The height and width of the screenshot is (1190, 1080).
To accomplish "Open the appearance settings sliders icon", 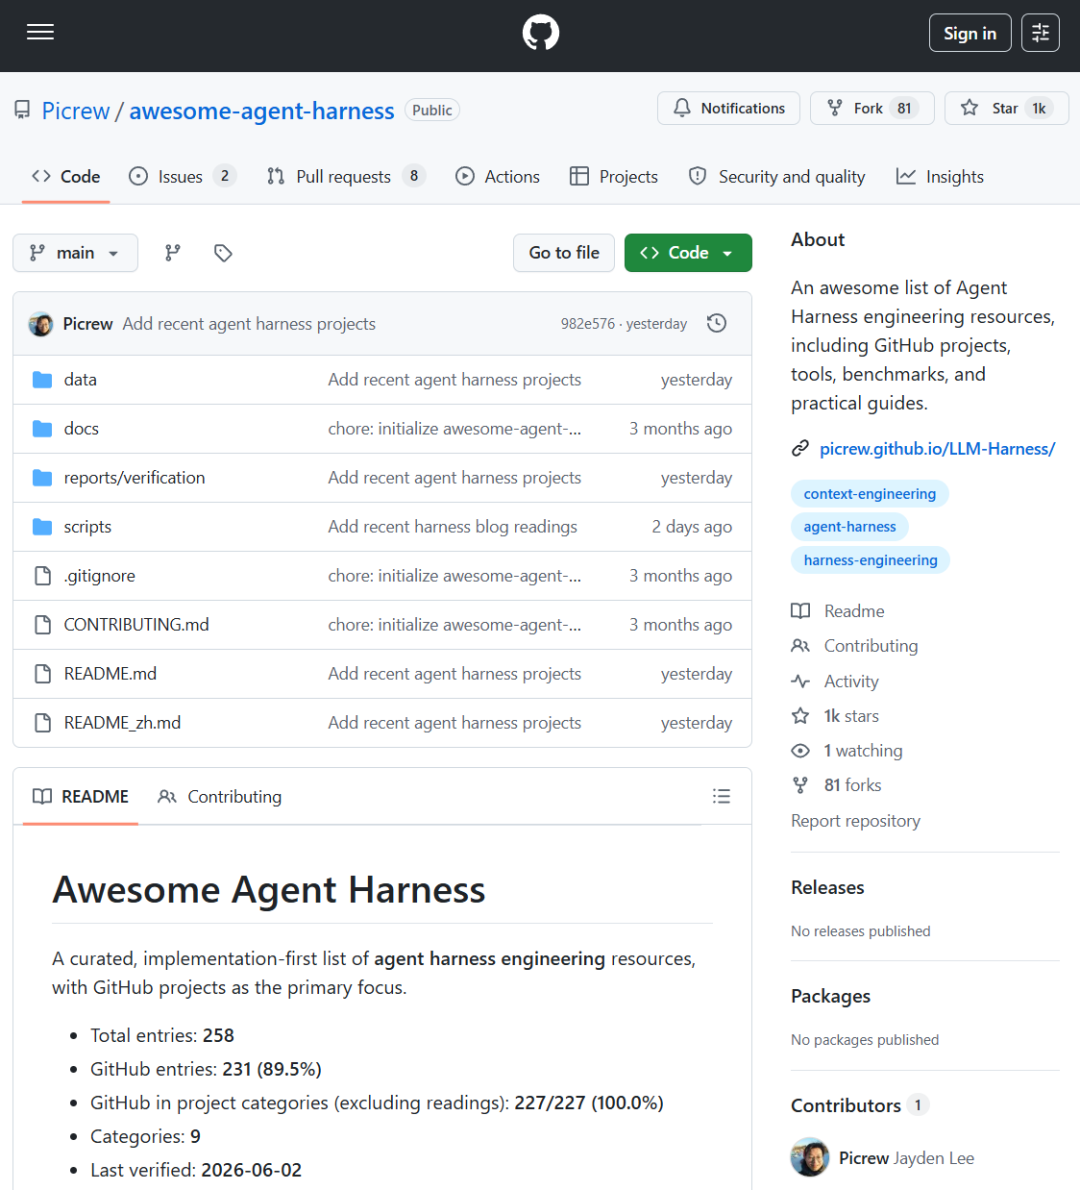I will pyautogui.click(x=1040, y=33).
